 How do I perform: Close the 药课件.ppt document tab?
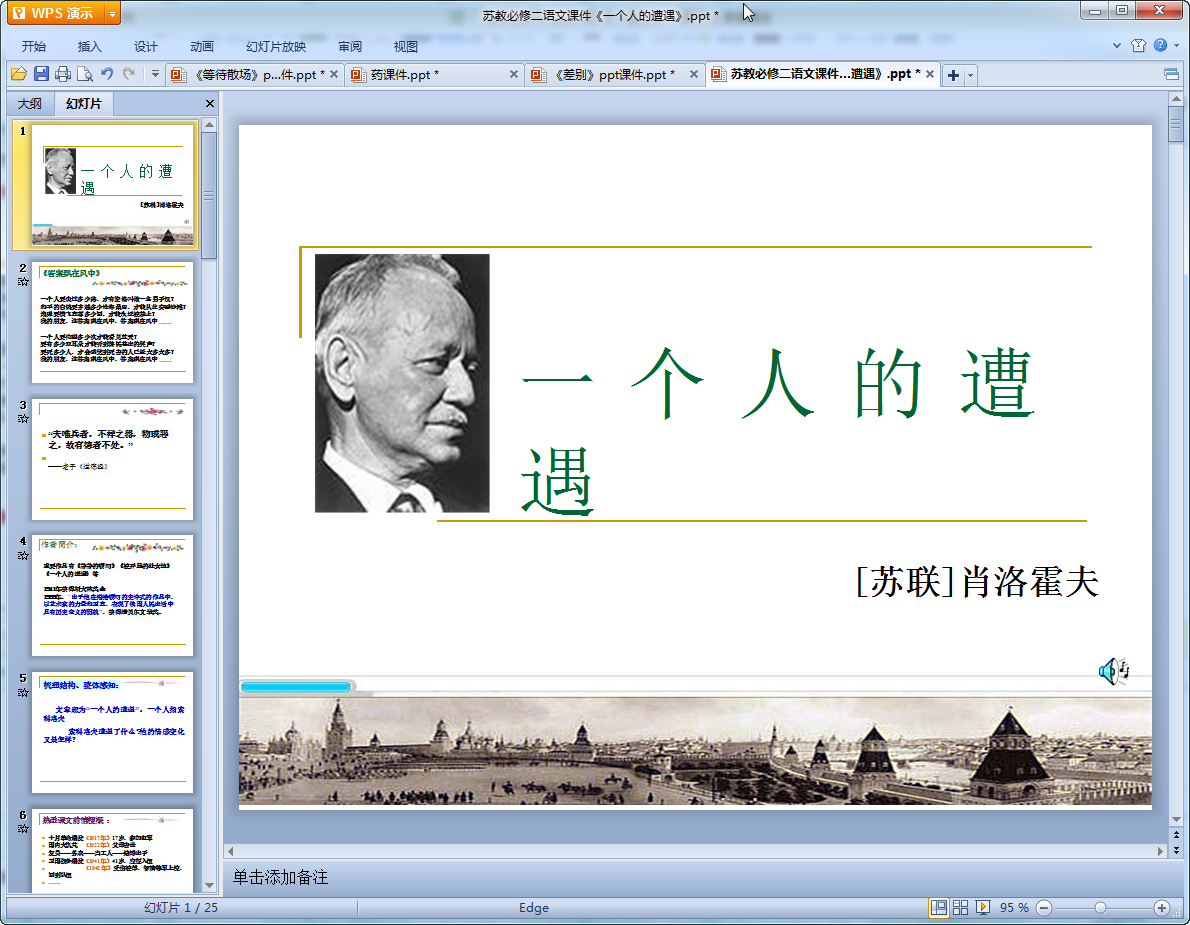click(514, 74)
